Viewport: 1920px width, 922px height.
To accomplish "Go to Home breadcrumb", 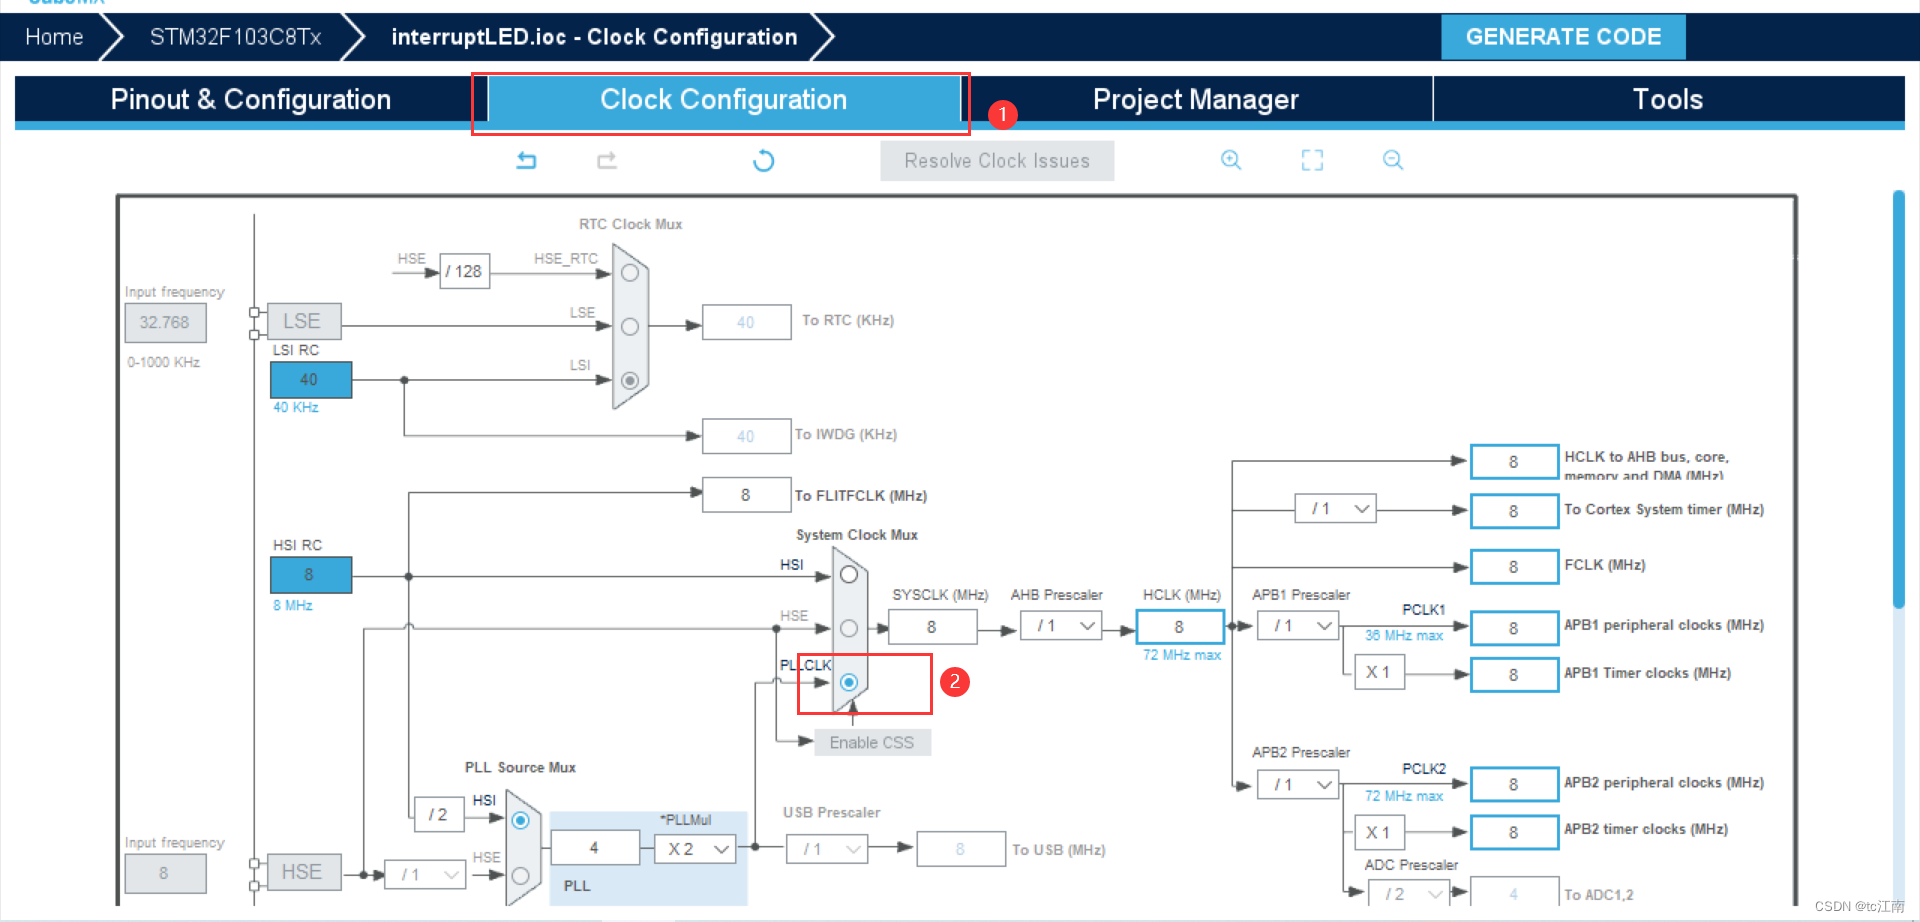I will click(54, 37).
